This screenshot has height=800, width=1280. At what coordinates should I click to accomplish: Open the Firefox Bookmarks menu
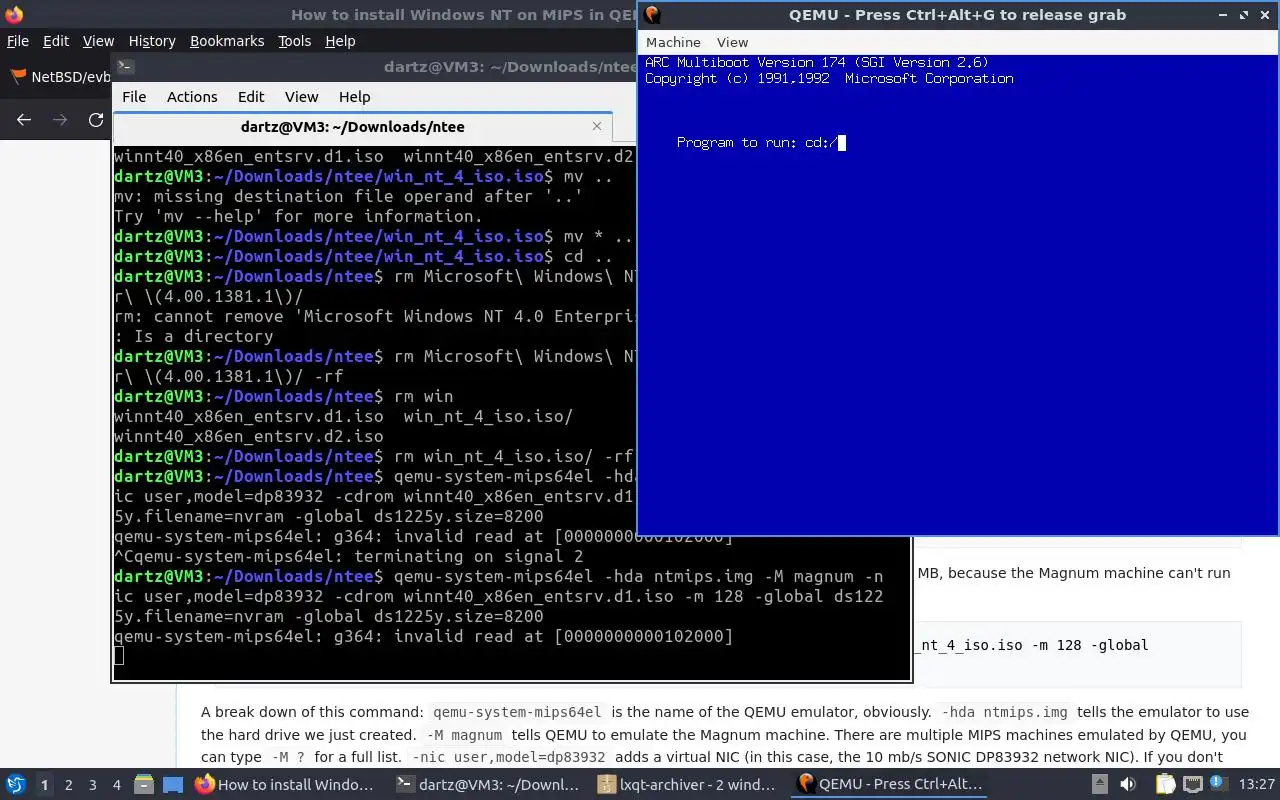pyautogui.click(x=227, y=41)
